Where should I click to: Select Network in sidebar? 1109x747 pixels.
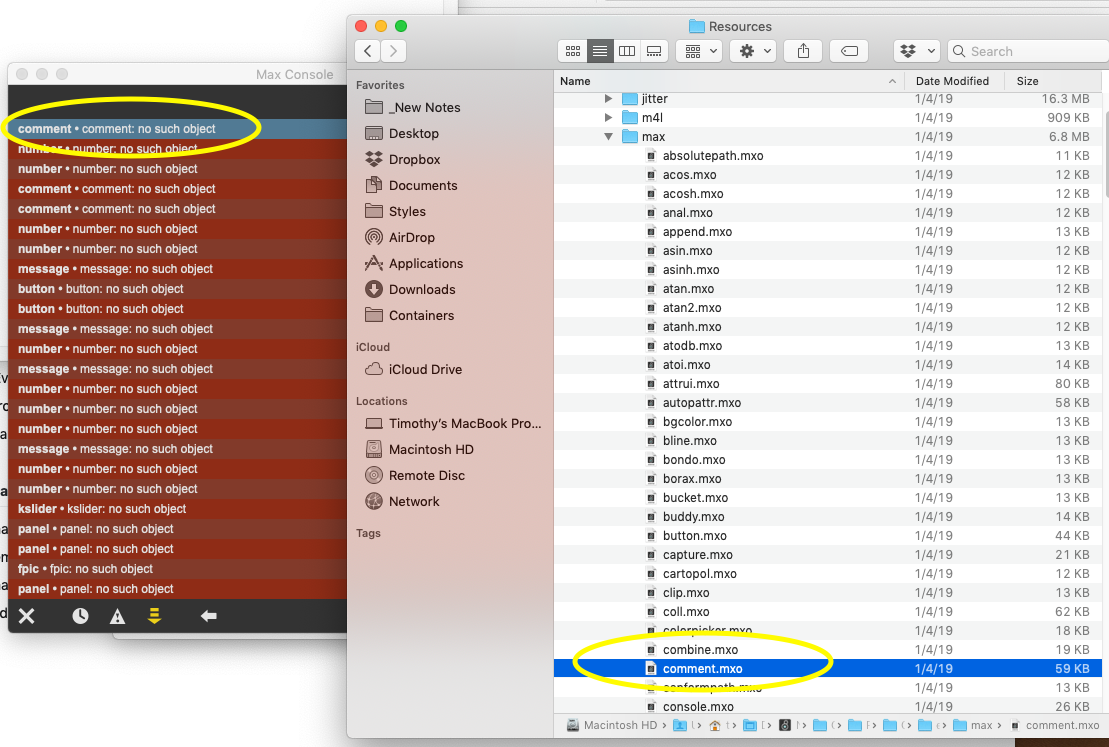click(402, 502)
